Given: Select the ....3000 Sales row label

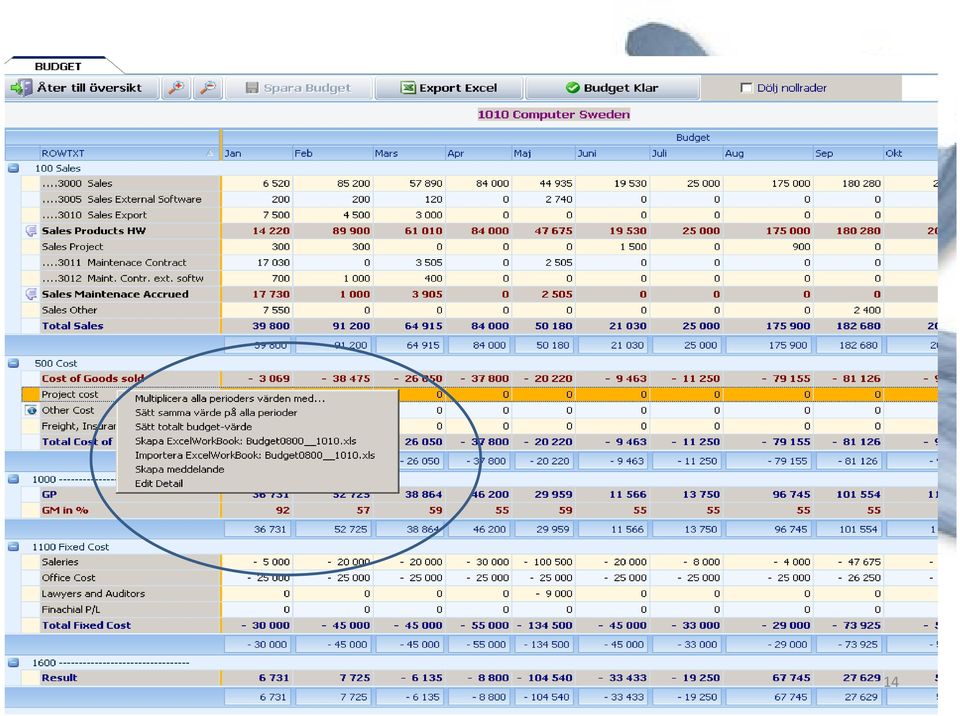Looking at the screenshot, I should (77, 183).
